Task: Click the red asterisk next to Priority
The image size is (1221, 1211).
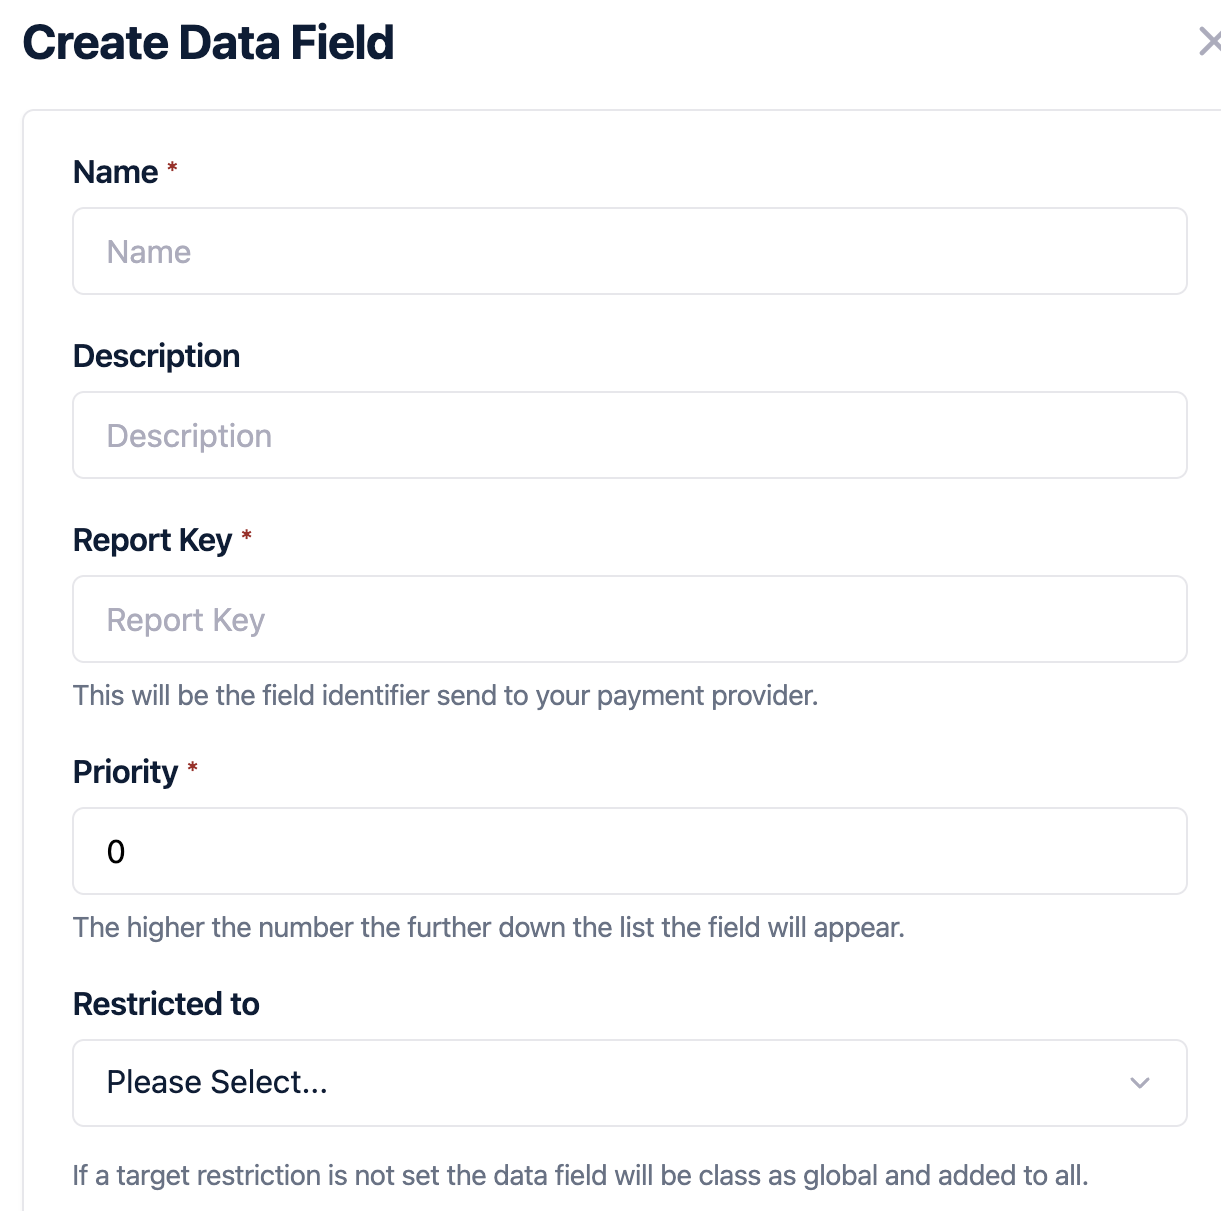Action: pyautogui.click(x=193, y=768)
